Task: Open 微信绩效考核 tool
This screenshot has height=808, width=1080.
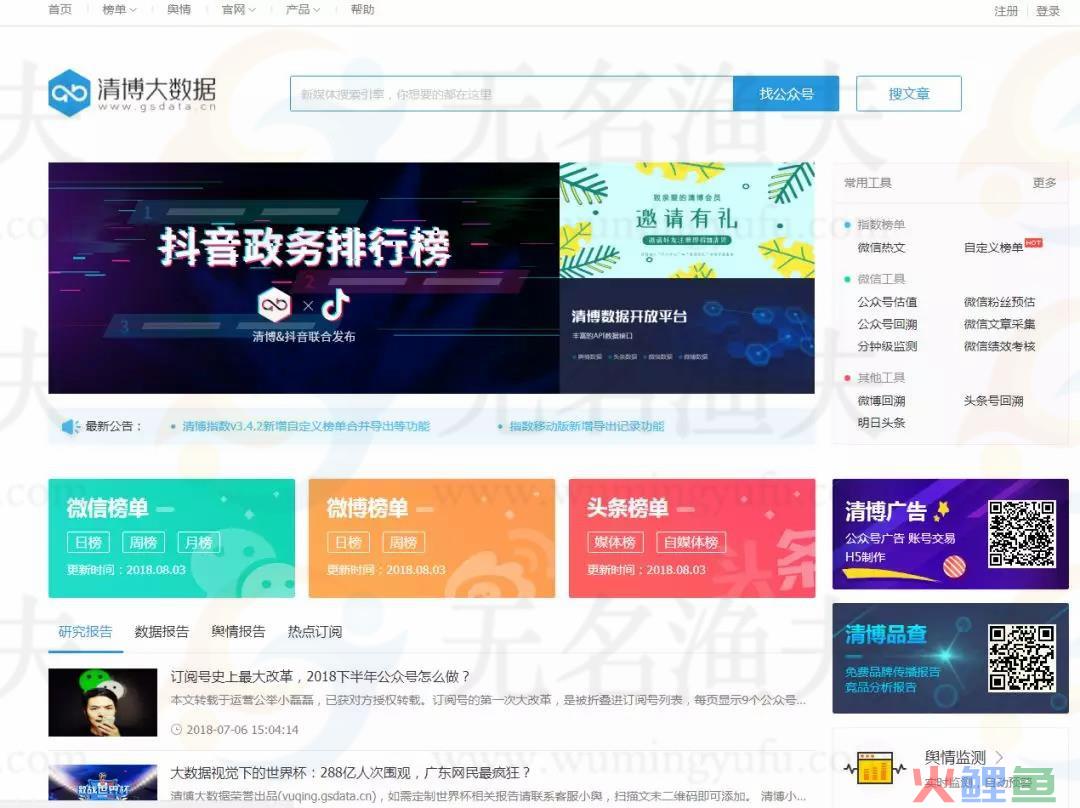Action: click(999, 346)
